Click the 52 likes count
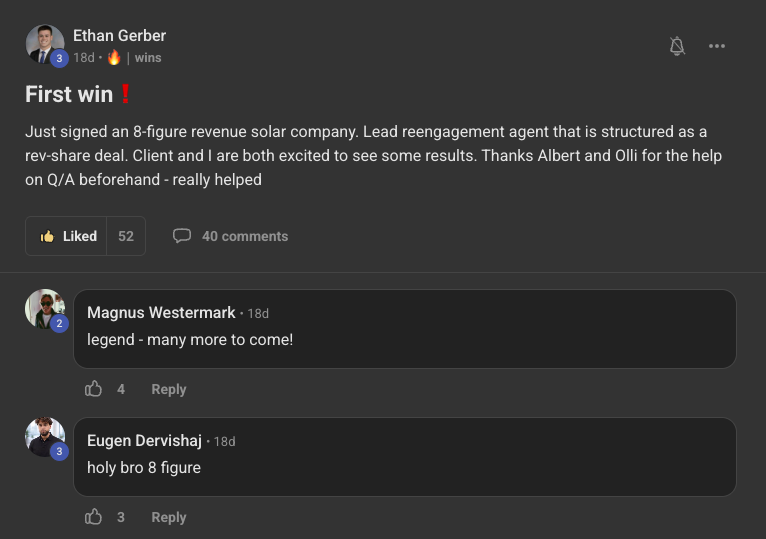Viewport: 766px width, 539px height. pyautogui.click(x=126, y=236)
